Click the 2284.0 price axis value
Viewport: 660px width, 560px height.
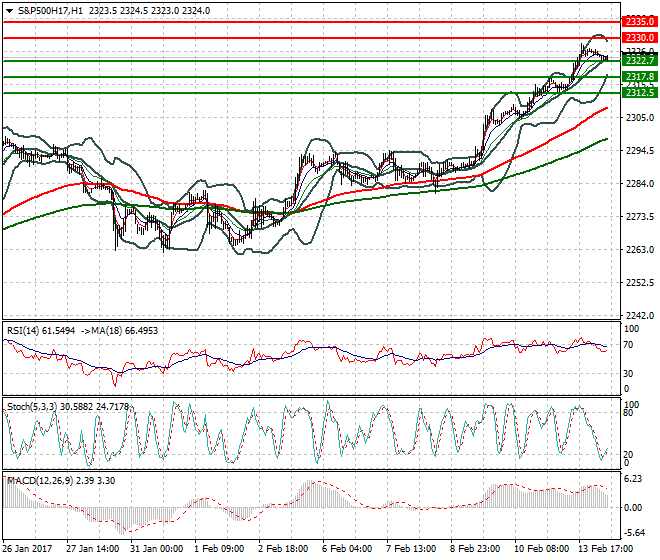(x=640, y=184)
